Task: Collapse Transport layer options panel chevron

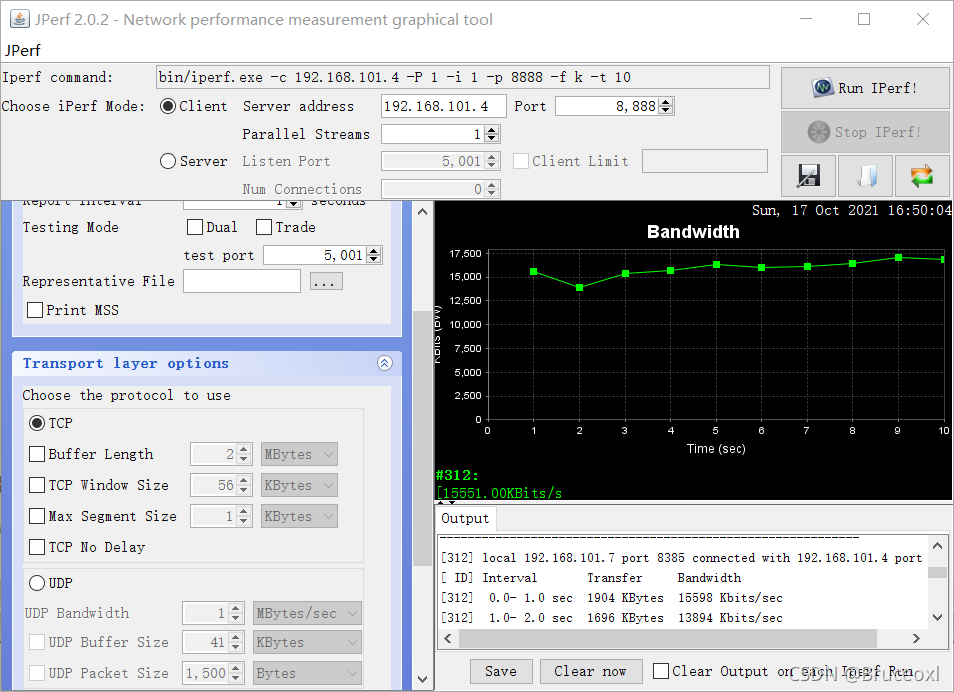Action: point(385,363)
